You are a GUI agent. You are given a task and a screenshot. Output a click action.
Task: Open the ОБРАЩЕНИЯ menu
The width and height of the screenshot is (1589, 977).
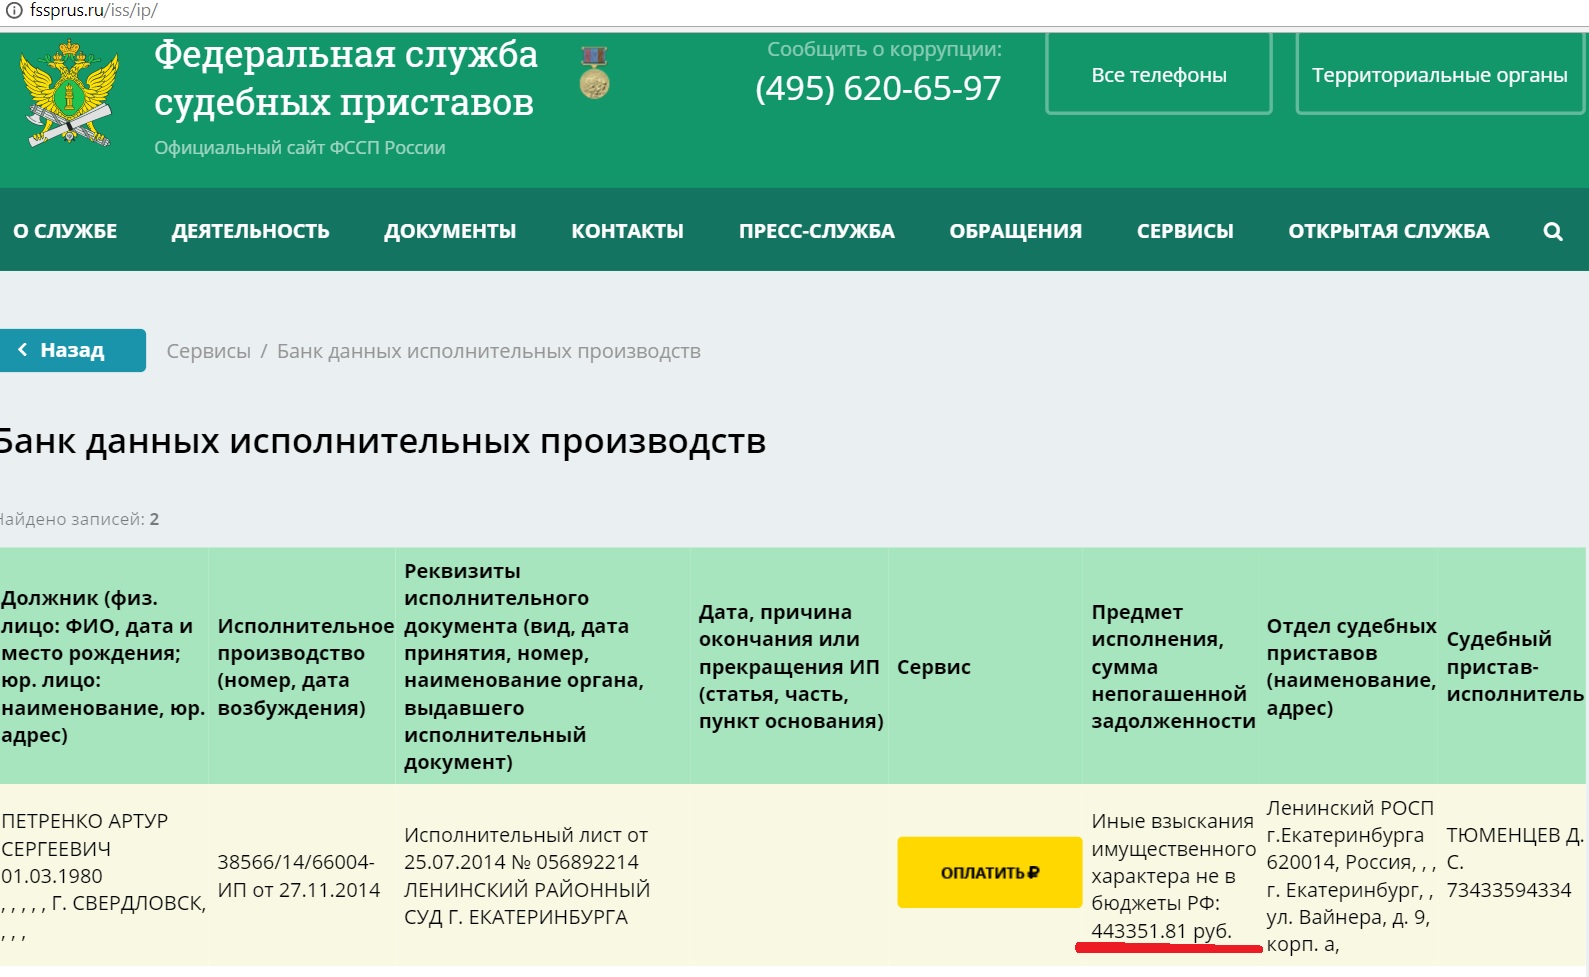tap(1015, 231)
